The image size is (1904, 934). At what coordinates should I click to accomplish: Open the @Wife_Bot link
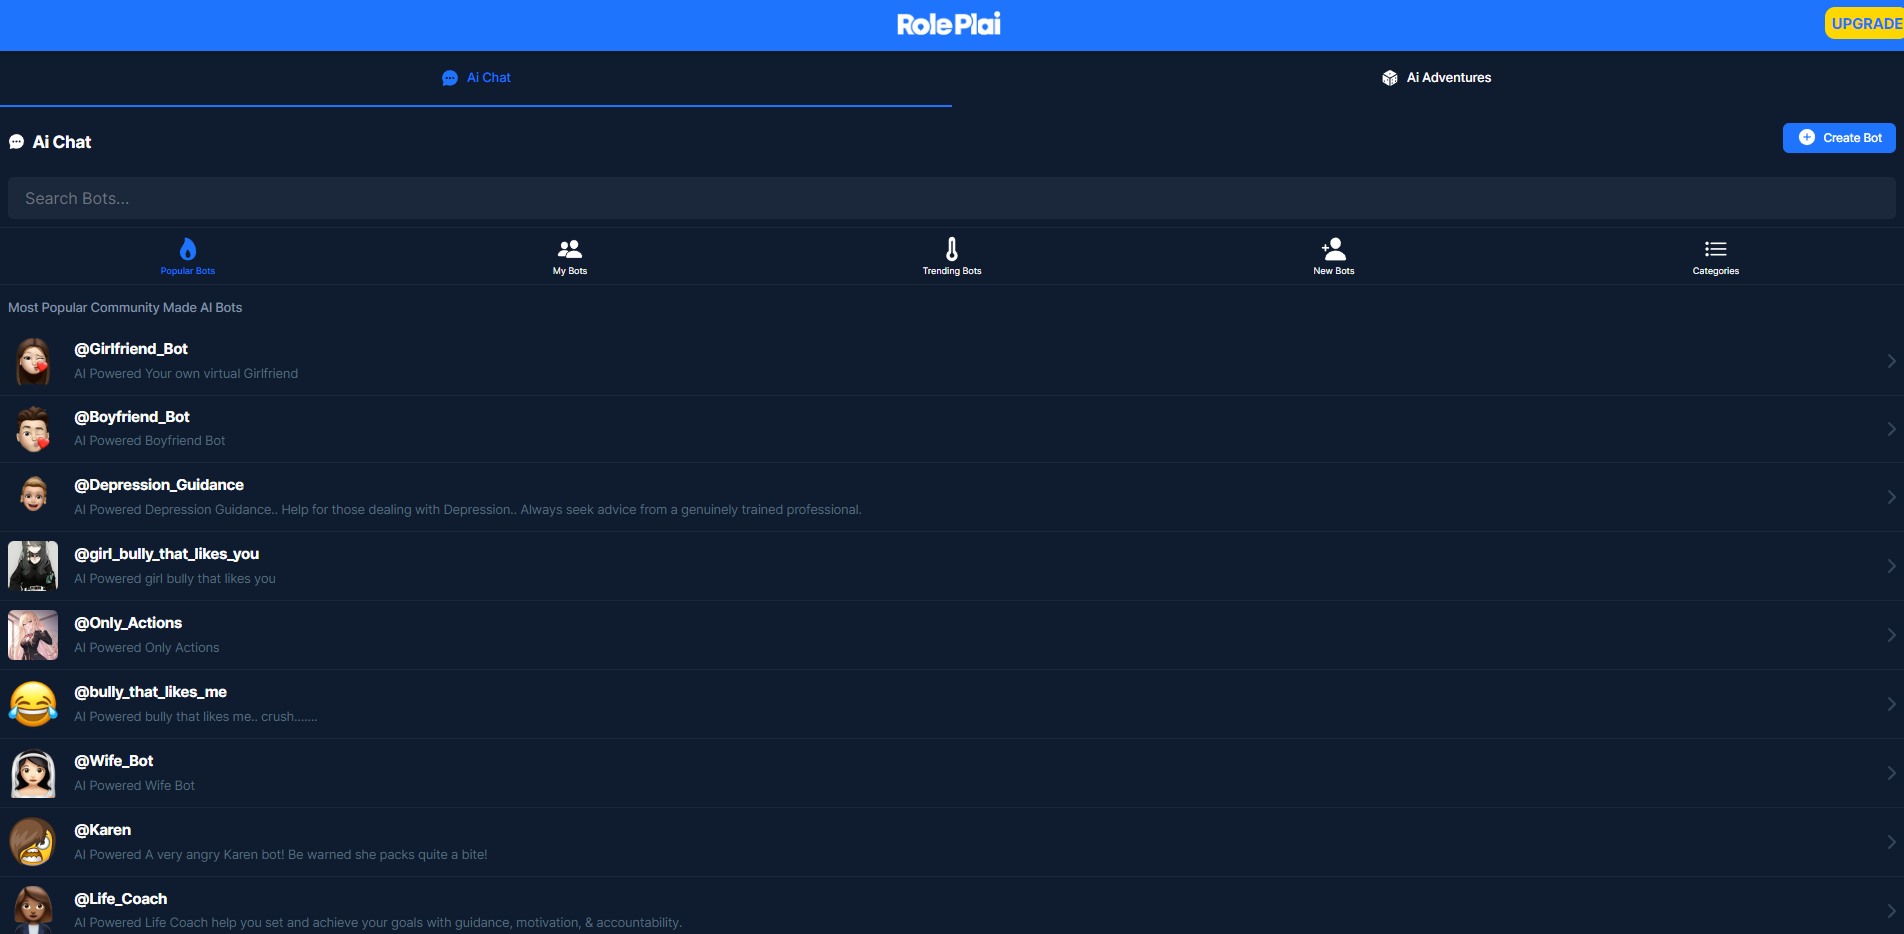[114, 761]
